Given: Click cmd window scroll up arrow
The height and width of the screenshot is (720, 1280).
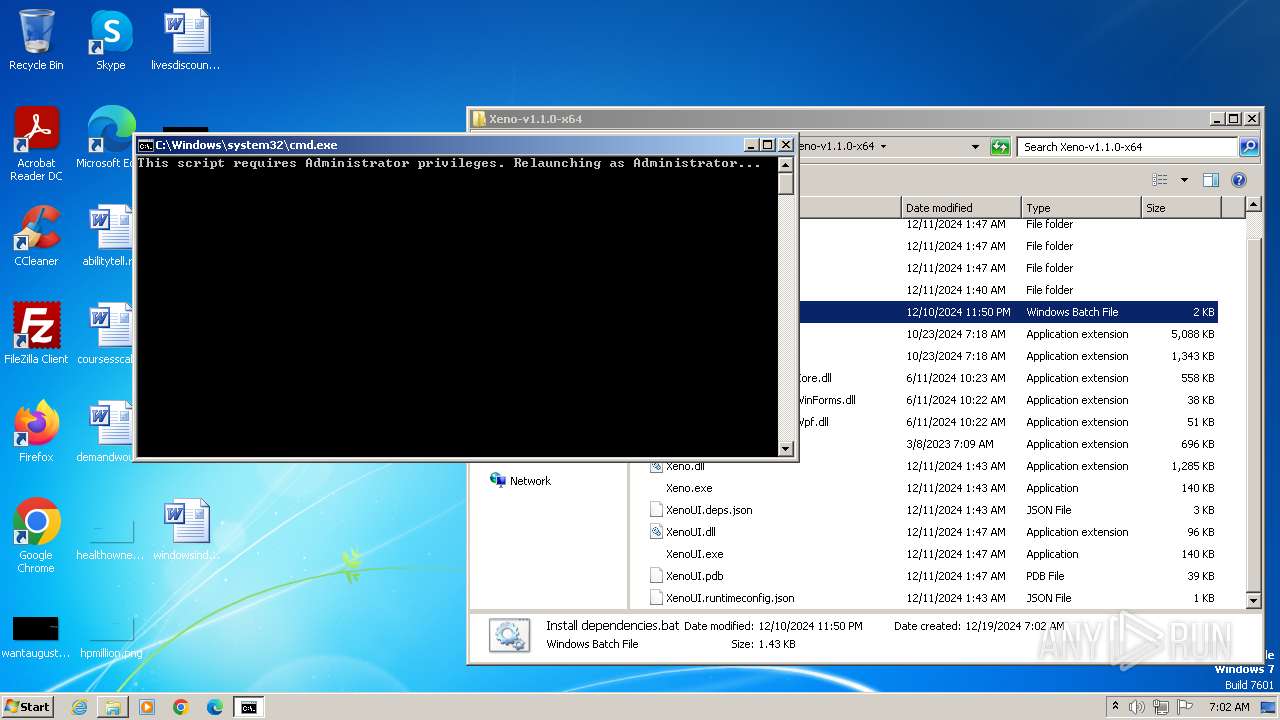Looking at the screenshot, I should click(x=786, y=165).
